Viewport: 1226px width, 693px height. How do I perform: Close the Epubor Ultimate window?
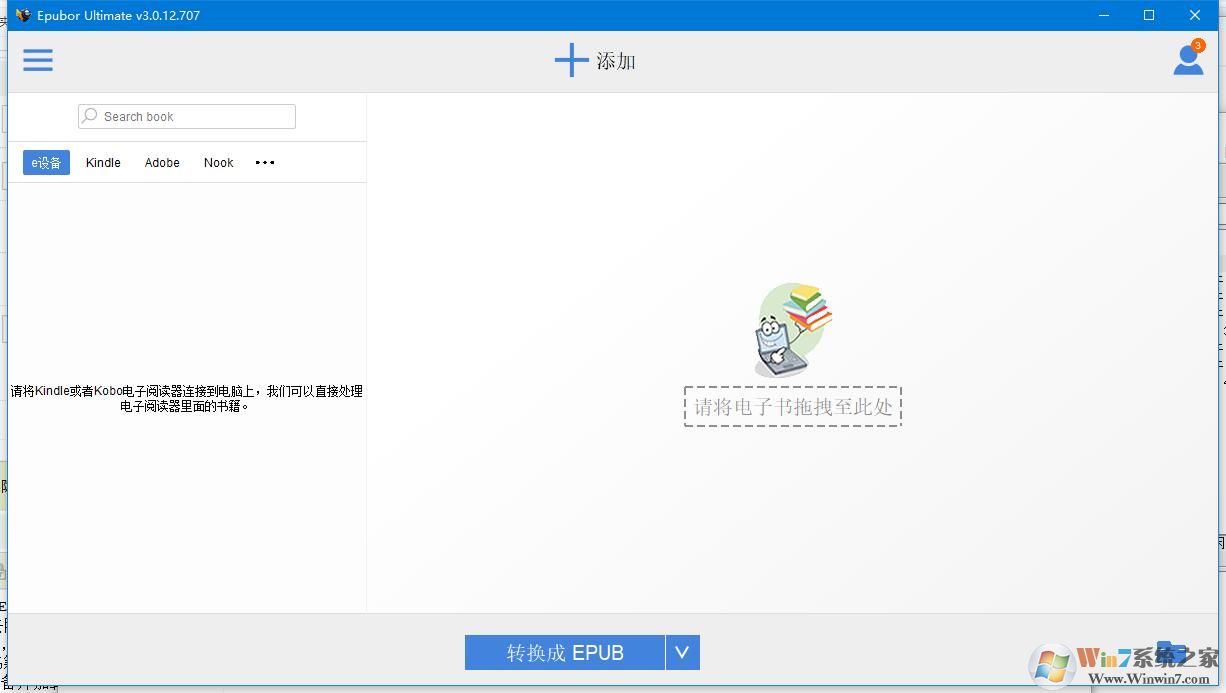click(1195, 15)
